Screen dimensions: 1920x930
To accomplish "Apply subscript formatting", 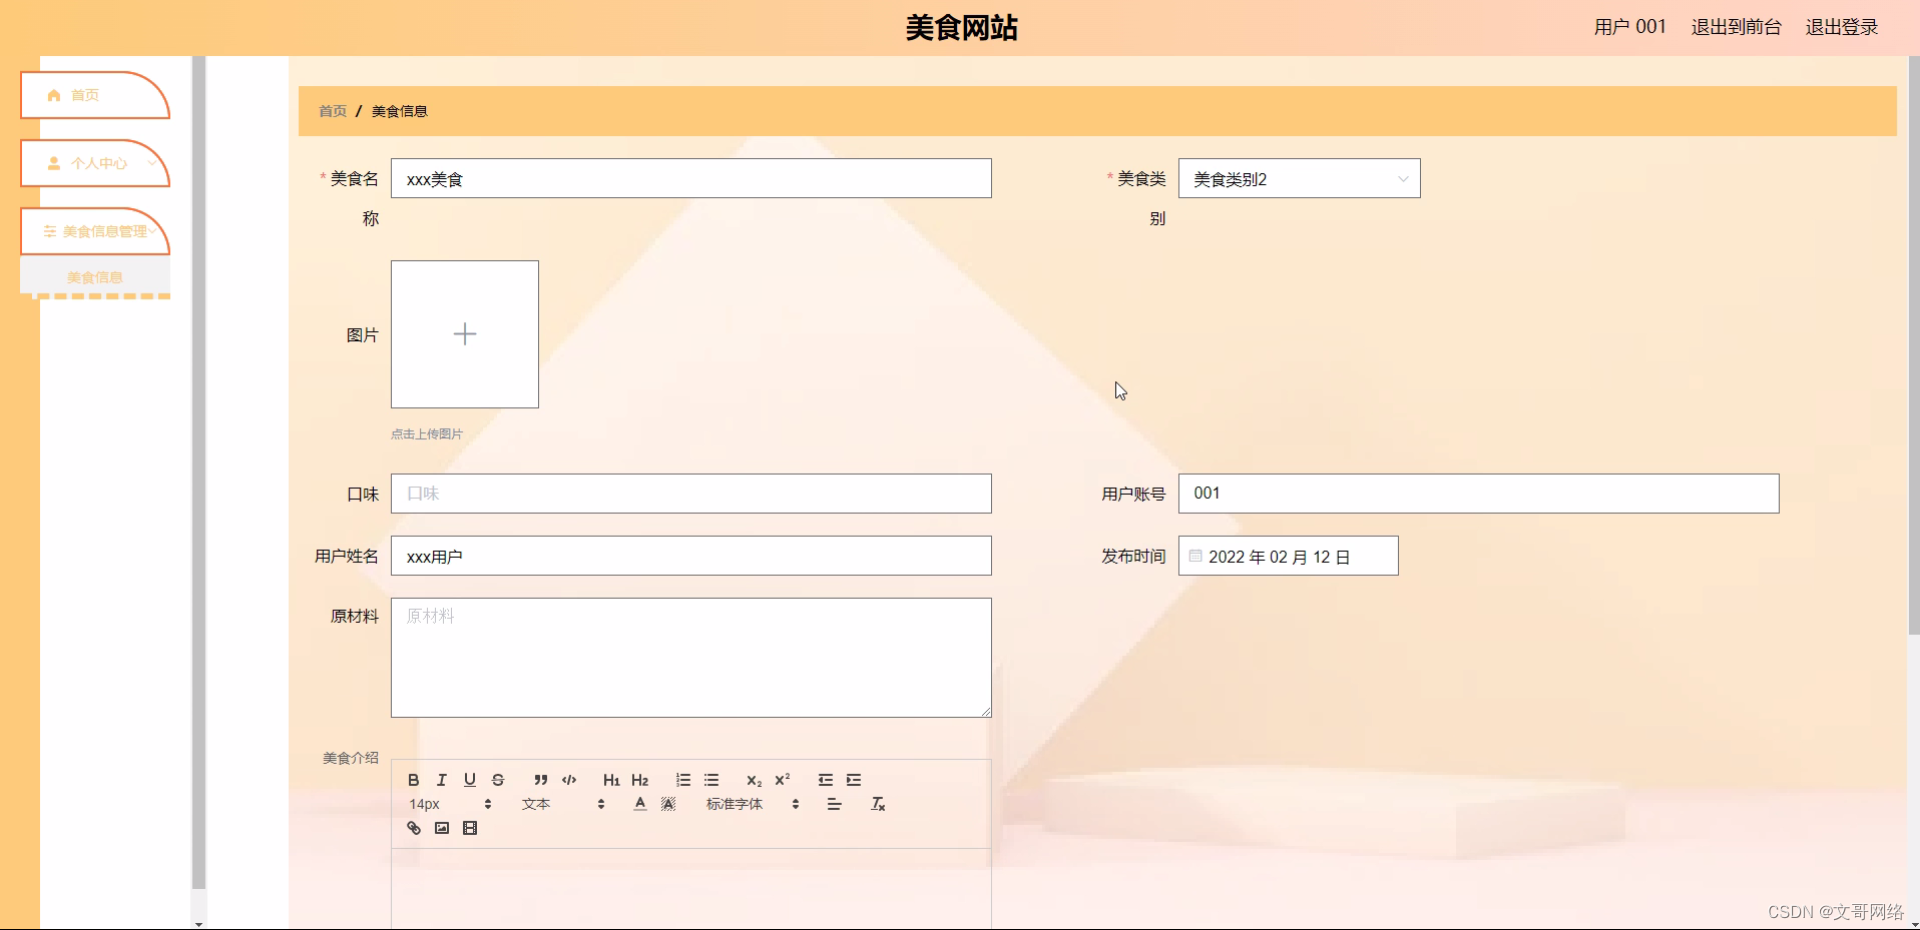I will 753,780.
